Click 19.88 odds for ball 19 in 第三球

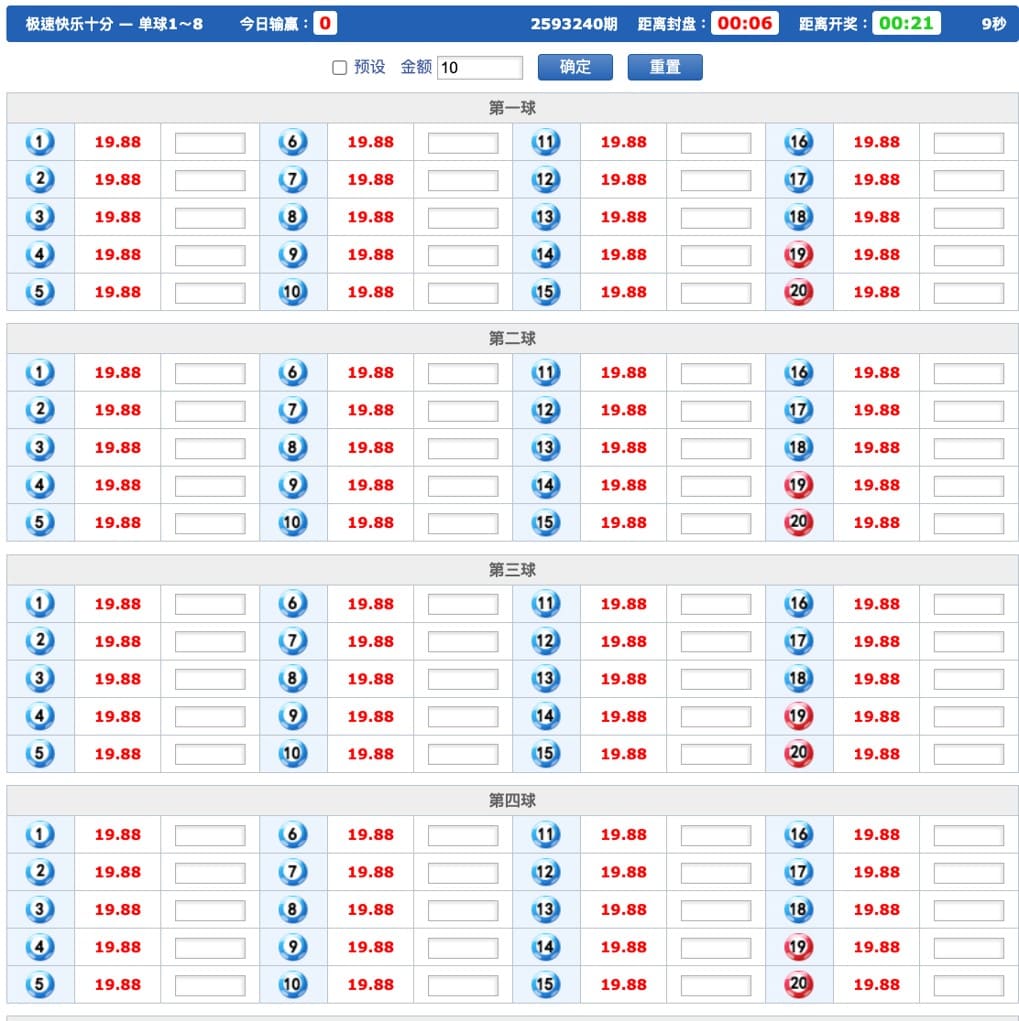click(x=876, y=716)
